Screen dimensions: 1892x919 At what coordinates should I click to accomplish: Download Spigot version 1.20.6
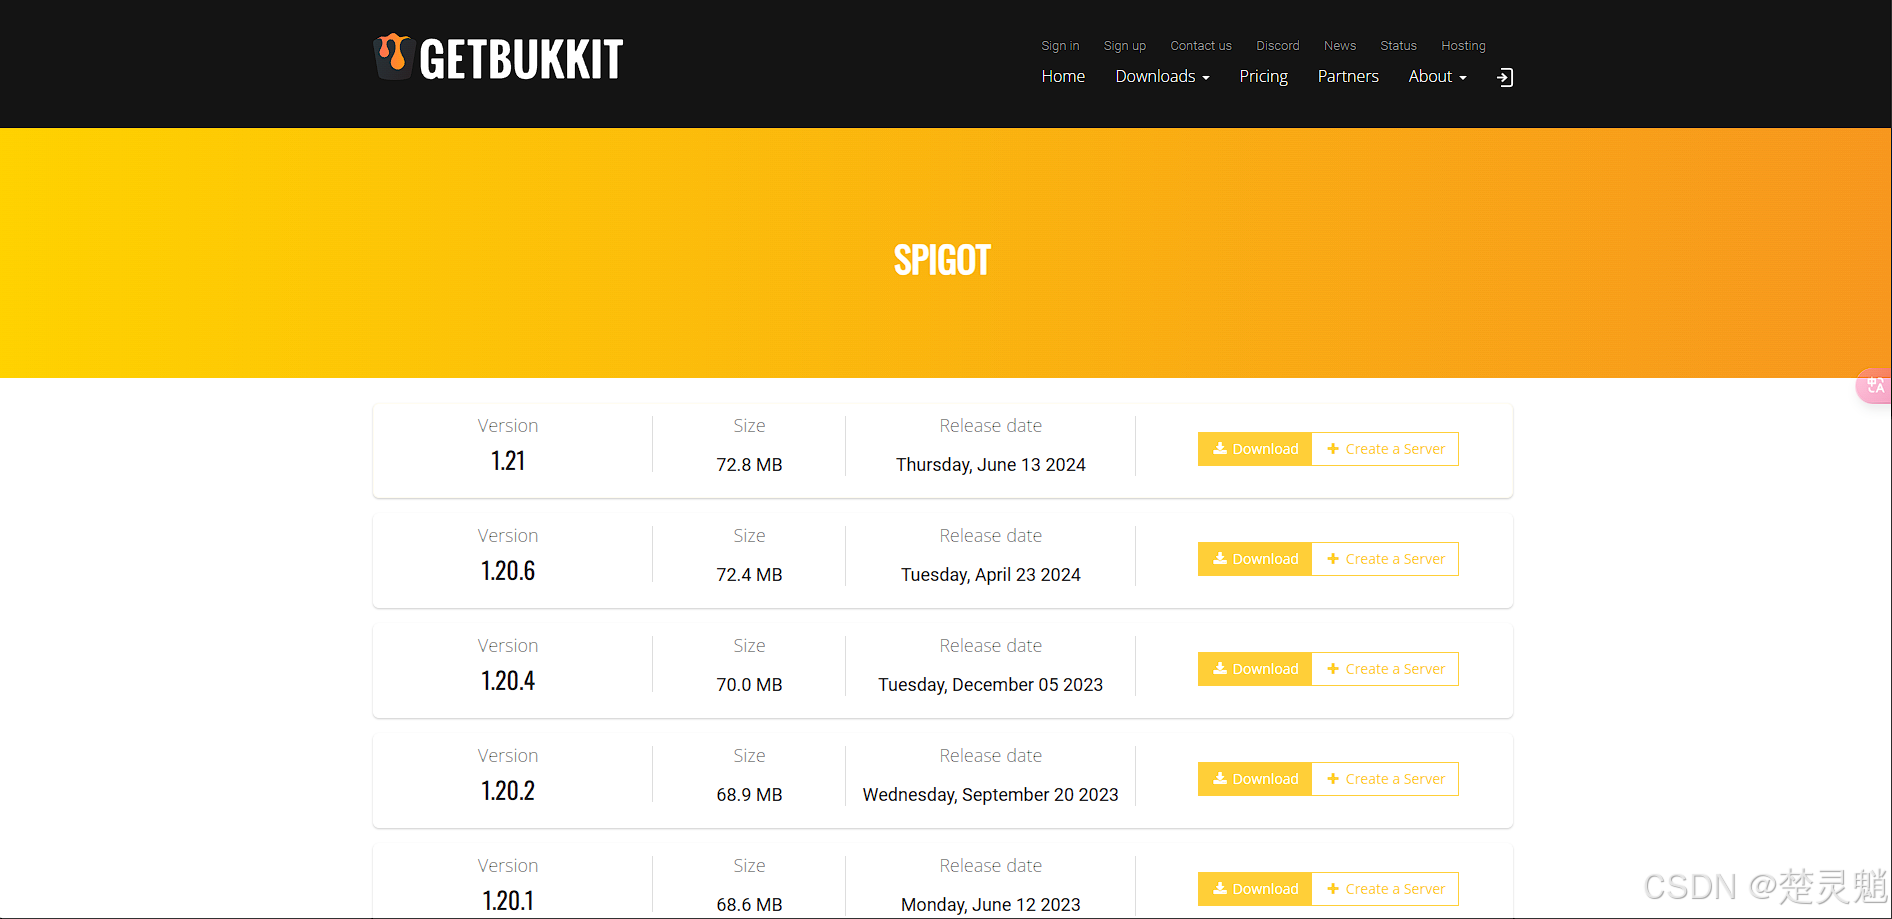[x=1255, y=559]
